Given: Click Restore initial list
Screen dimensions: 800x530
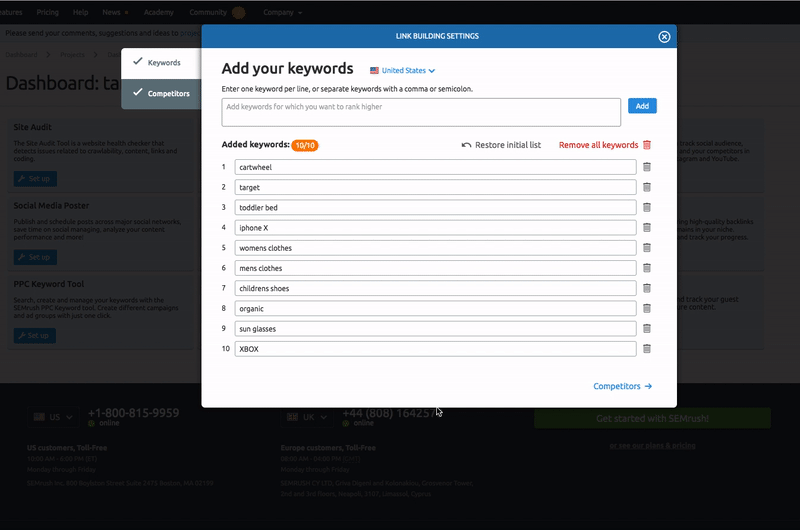Looking at the screenshot, I should click(501, 145).
